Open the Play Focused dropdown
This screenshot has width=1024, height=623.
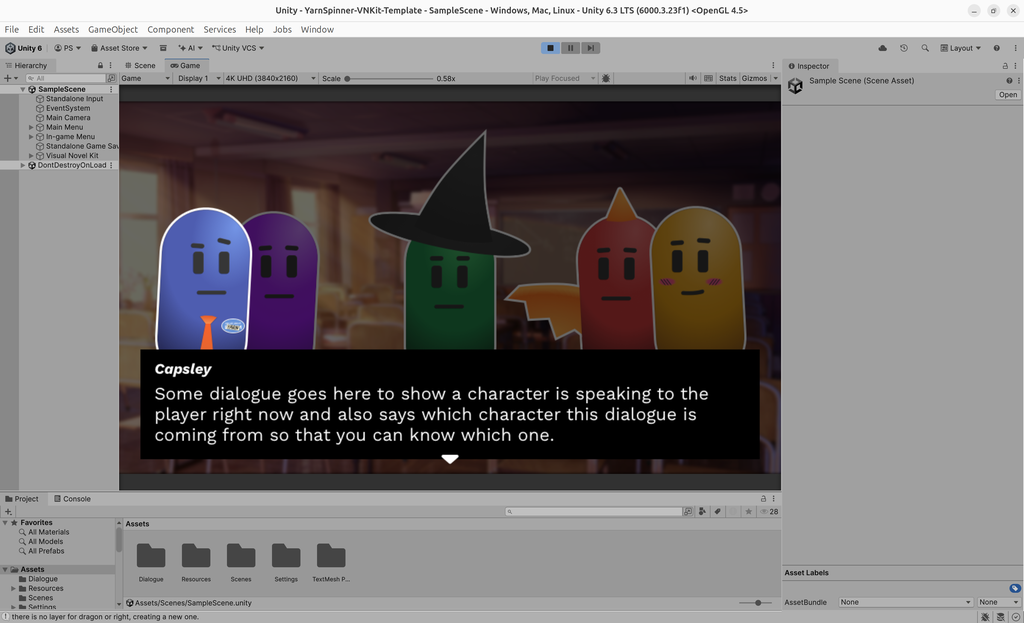(x=564, y=78)
